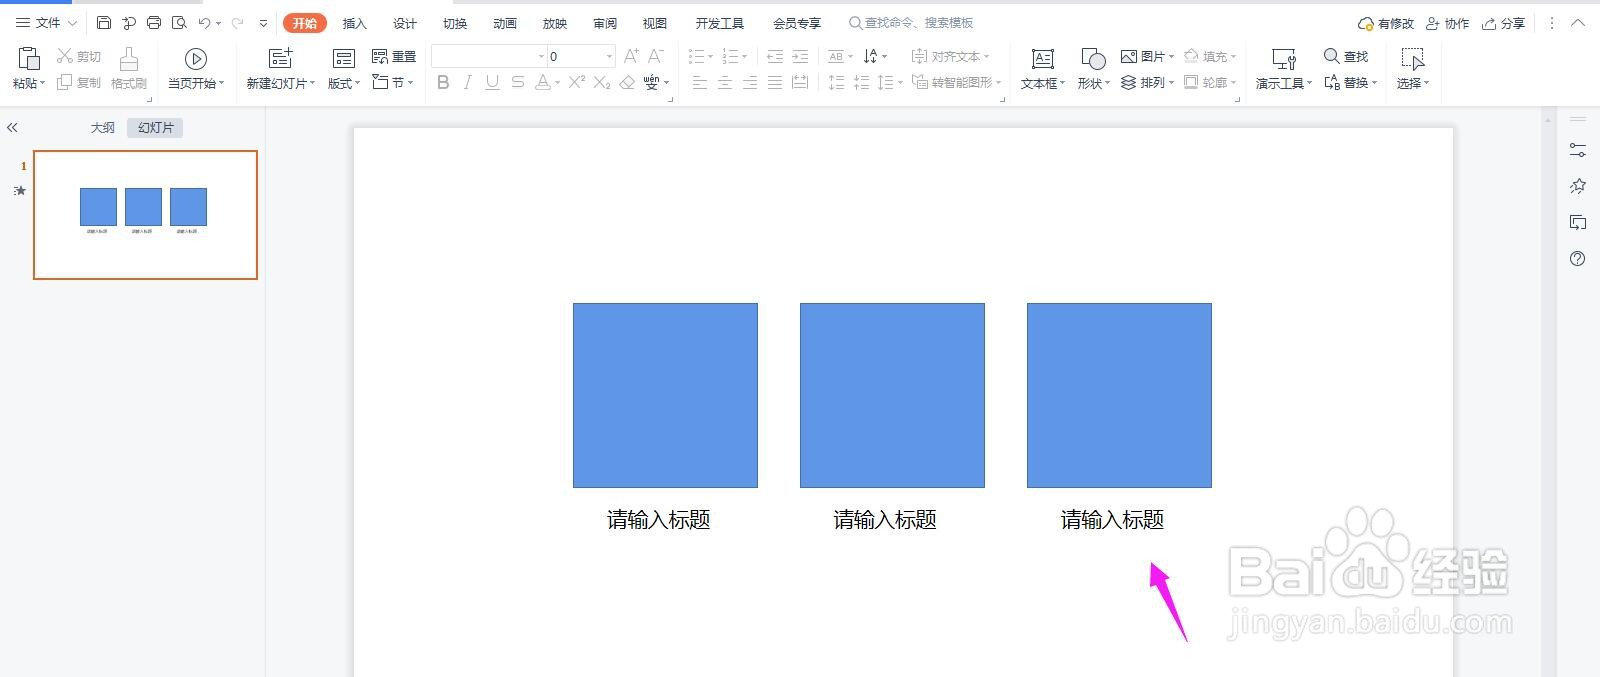Undo the last action
1600x677 pixels.
pos(204,22)
